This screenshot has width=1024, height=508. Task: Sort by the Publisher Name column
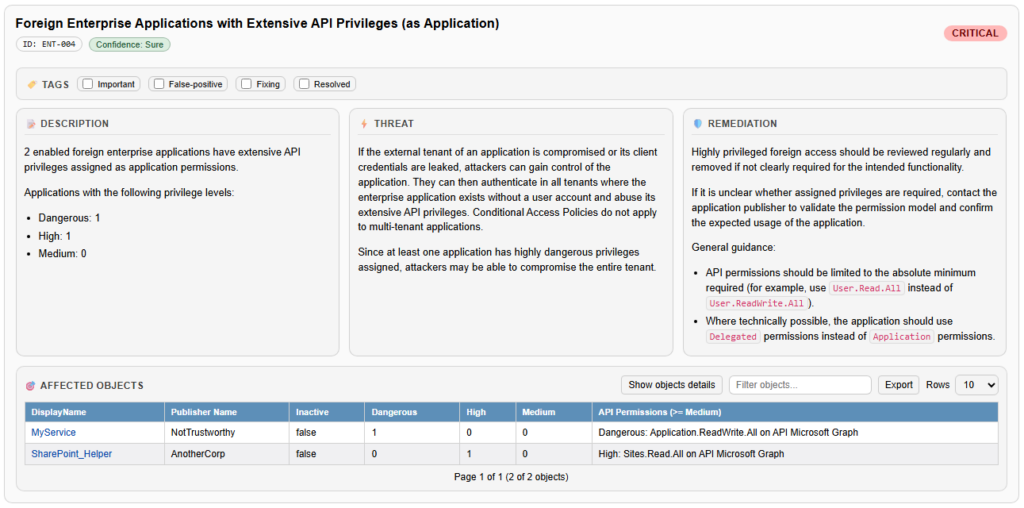click(x=203, y=412)
